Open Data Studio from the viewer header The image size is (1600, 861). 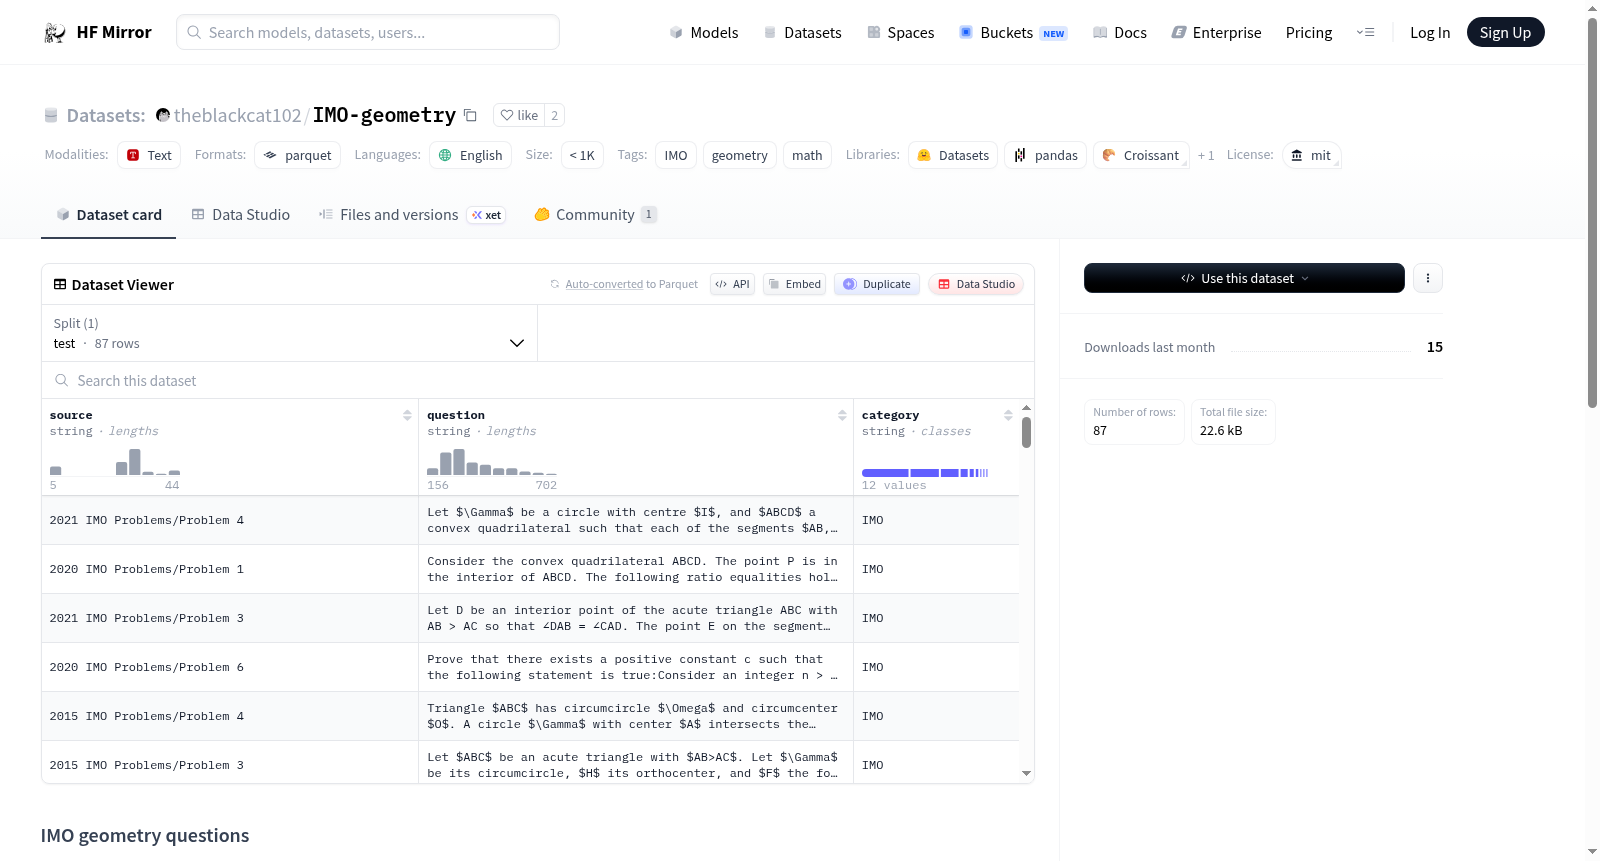pos(976,284)
